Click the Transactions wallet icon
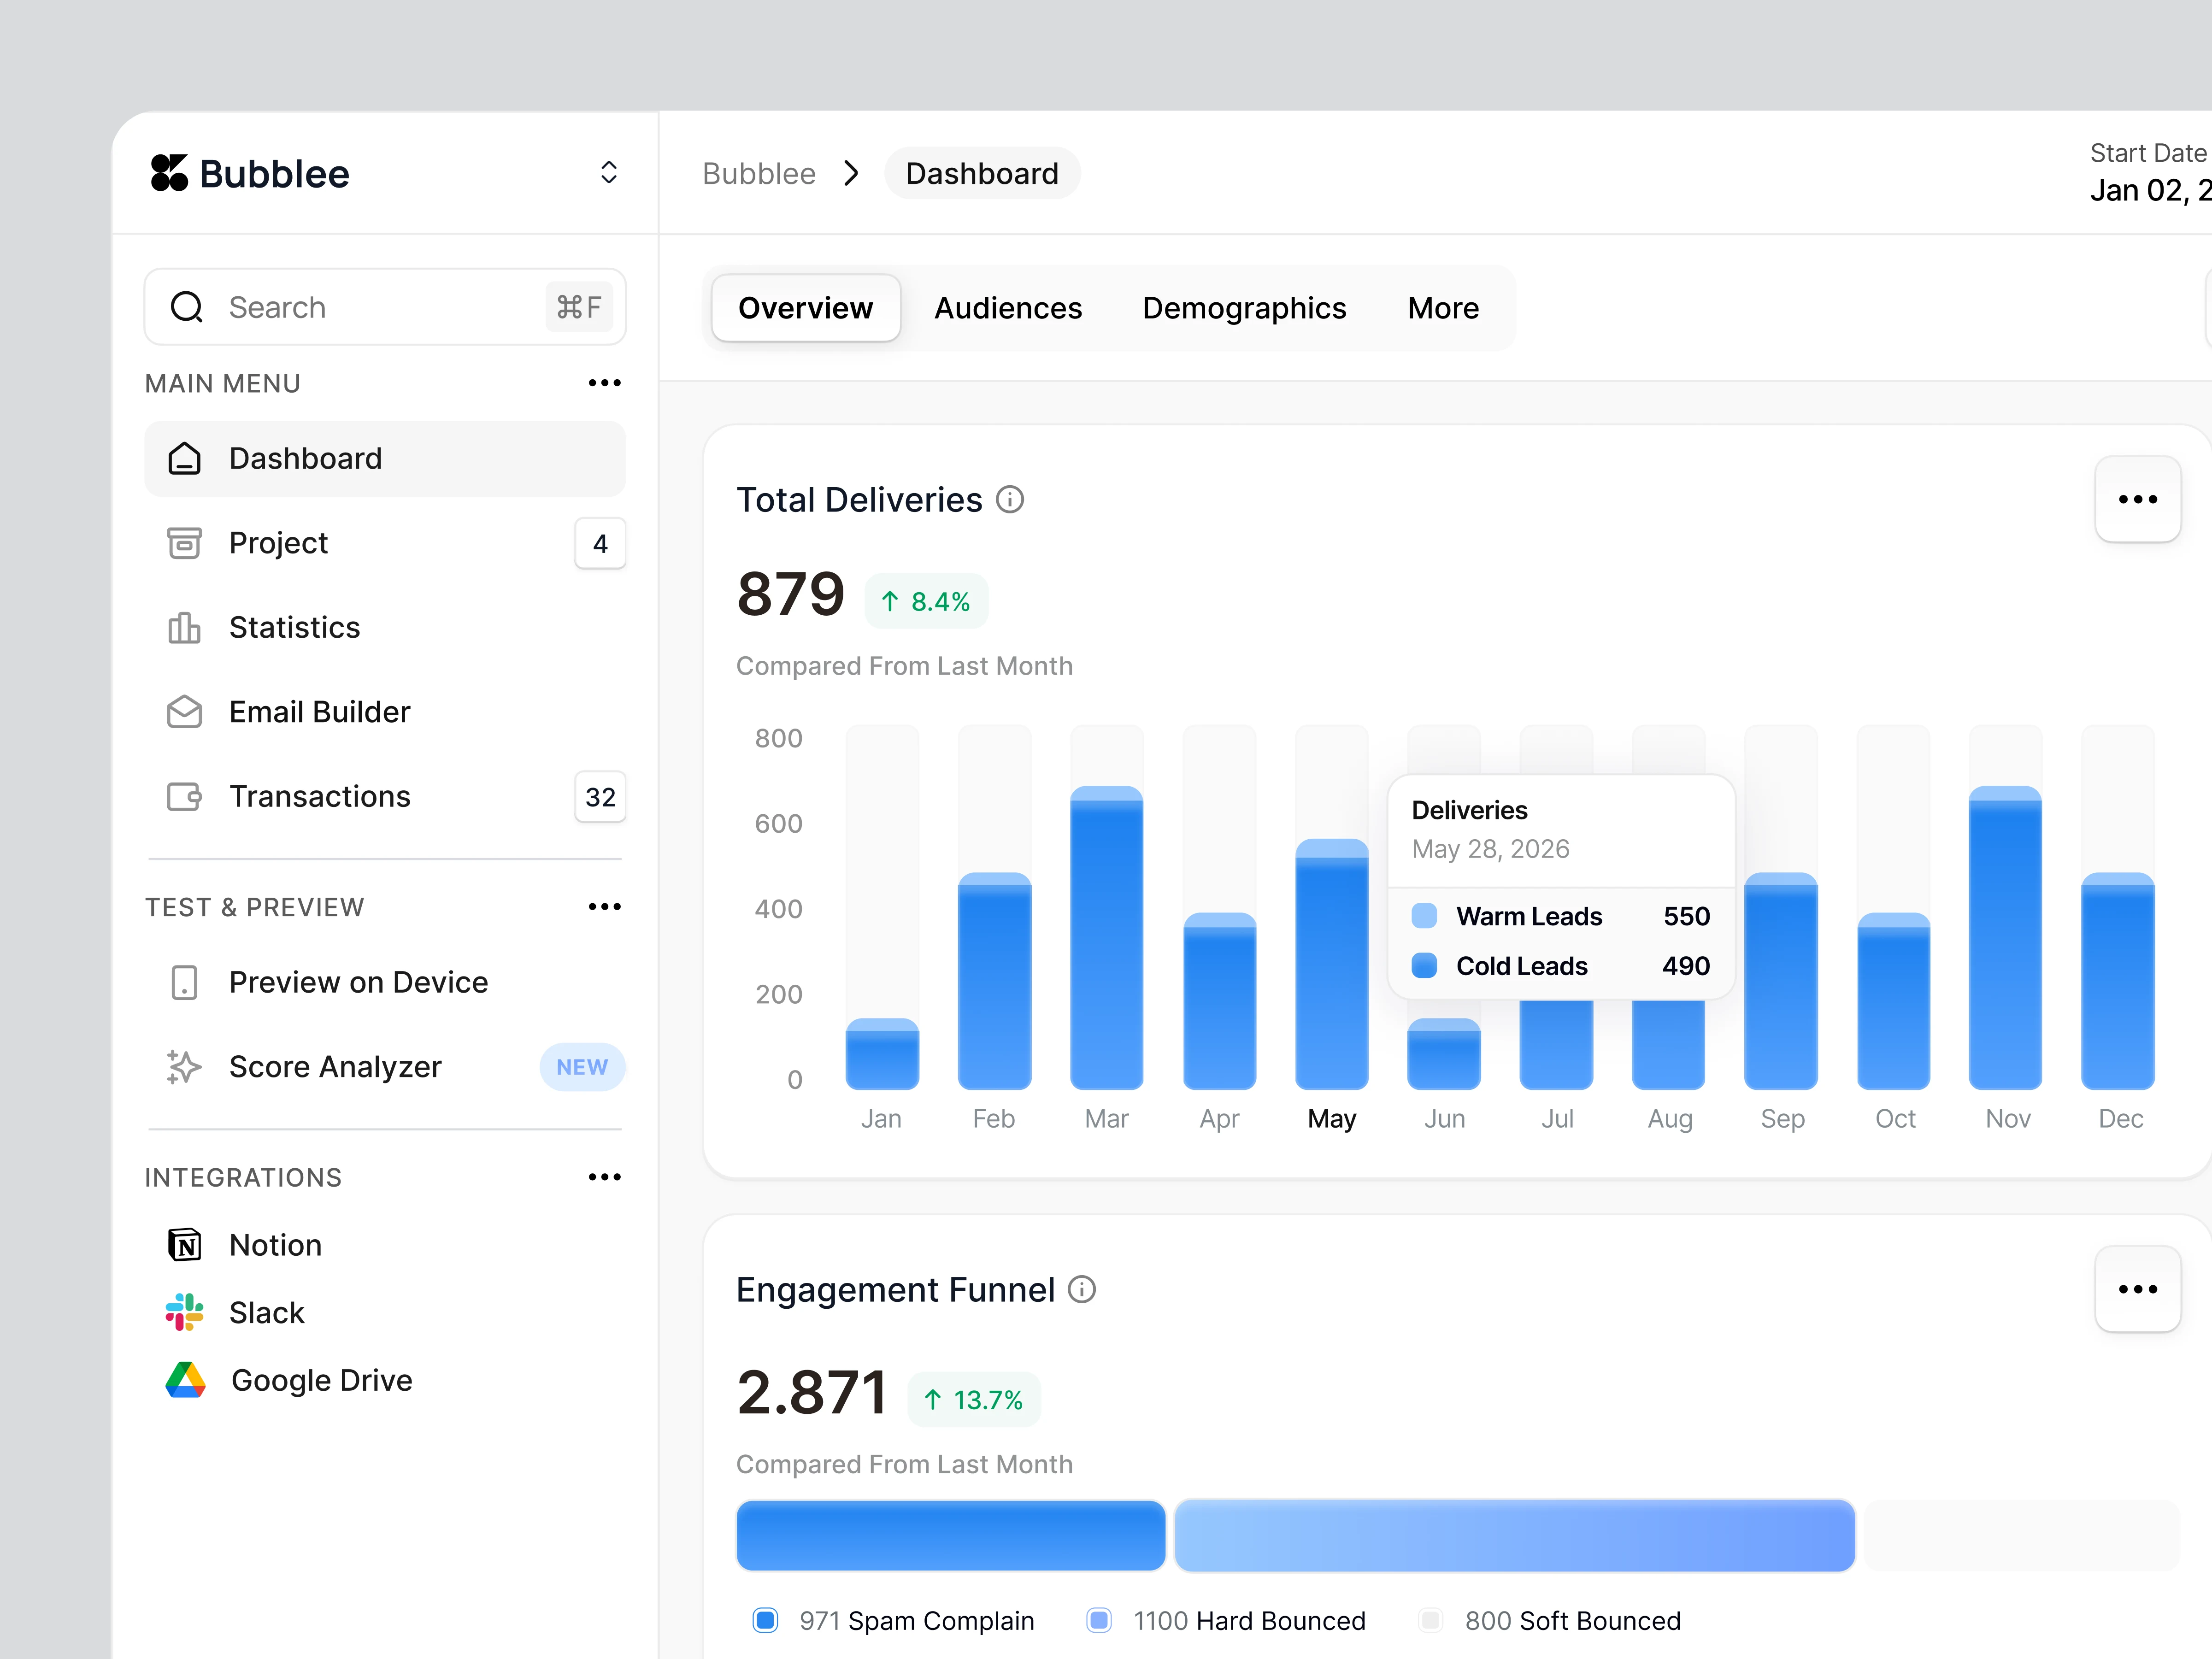This screenshot has height=1659, width=2212. click(184, 796)
